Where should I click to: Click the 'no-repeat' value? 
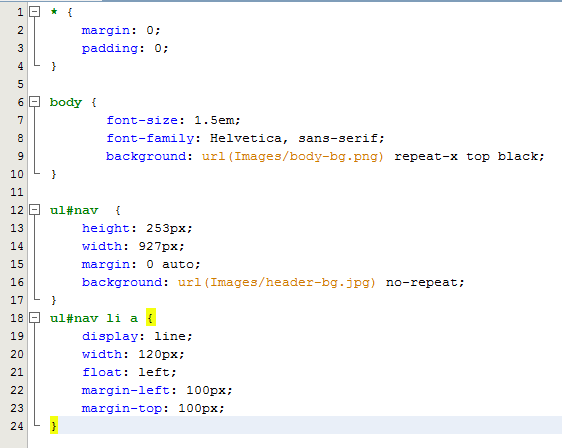click(x=422, y=282)
